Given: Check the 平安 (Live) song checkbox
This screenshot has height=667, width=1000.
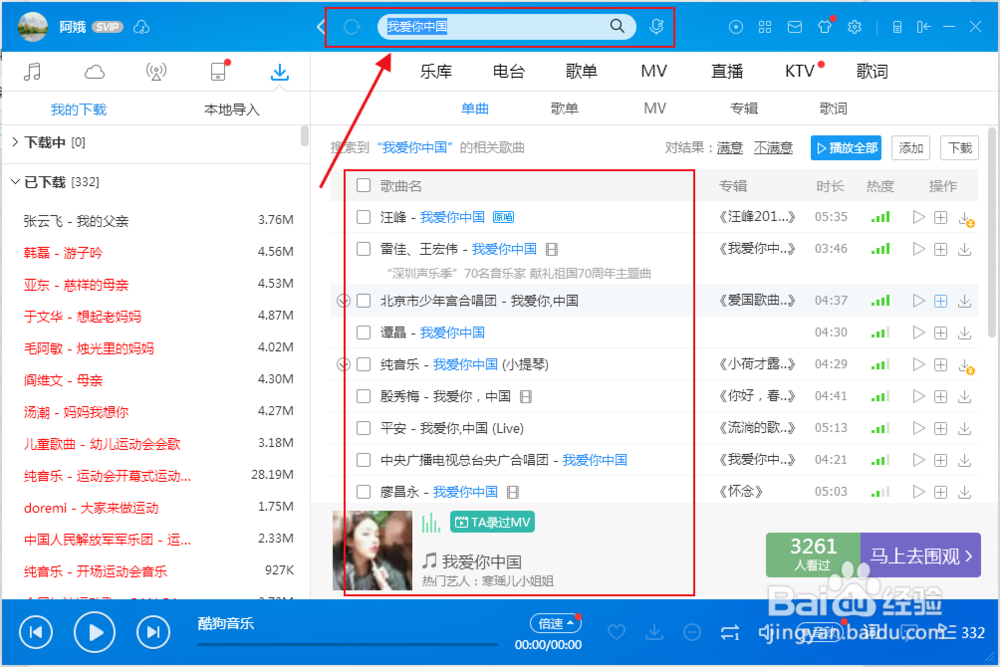Looking at the screenshot, I should [364, 428].
